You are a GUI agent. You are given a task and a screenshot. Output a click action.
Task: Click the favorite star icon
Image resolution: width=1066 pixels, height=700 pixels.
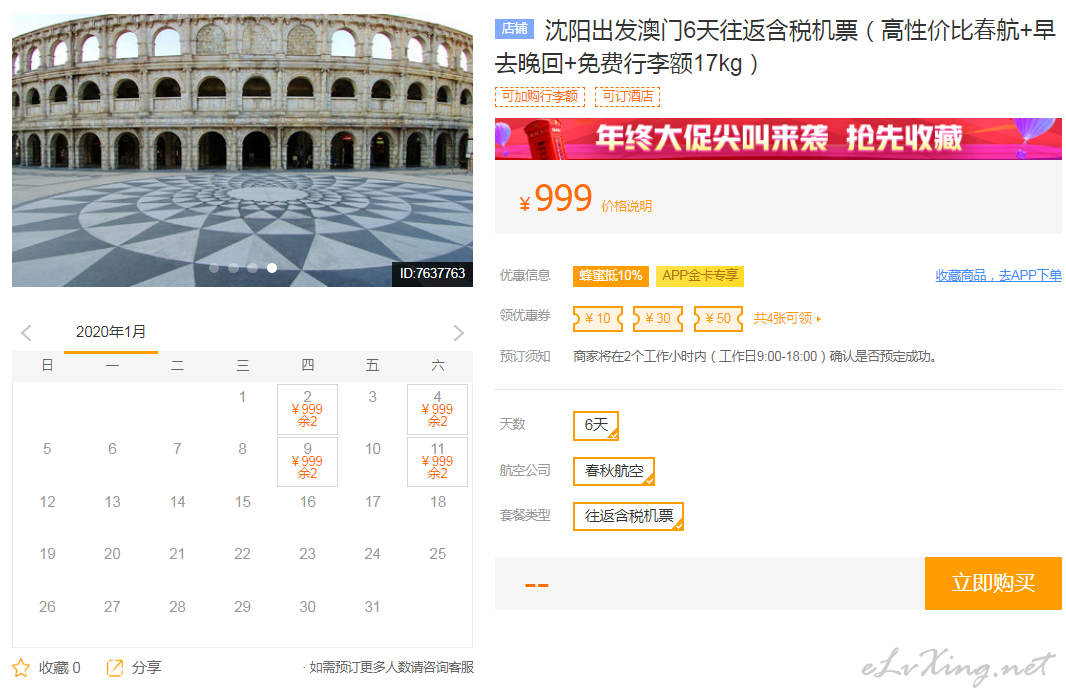[21, 667]
